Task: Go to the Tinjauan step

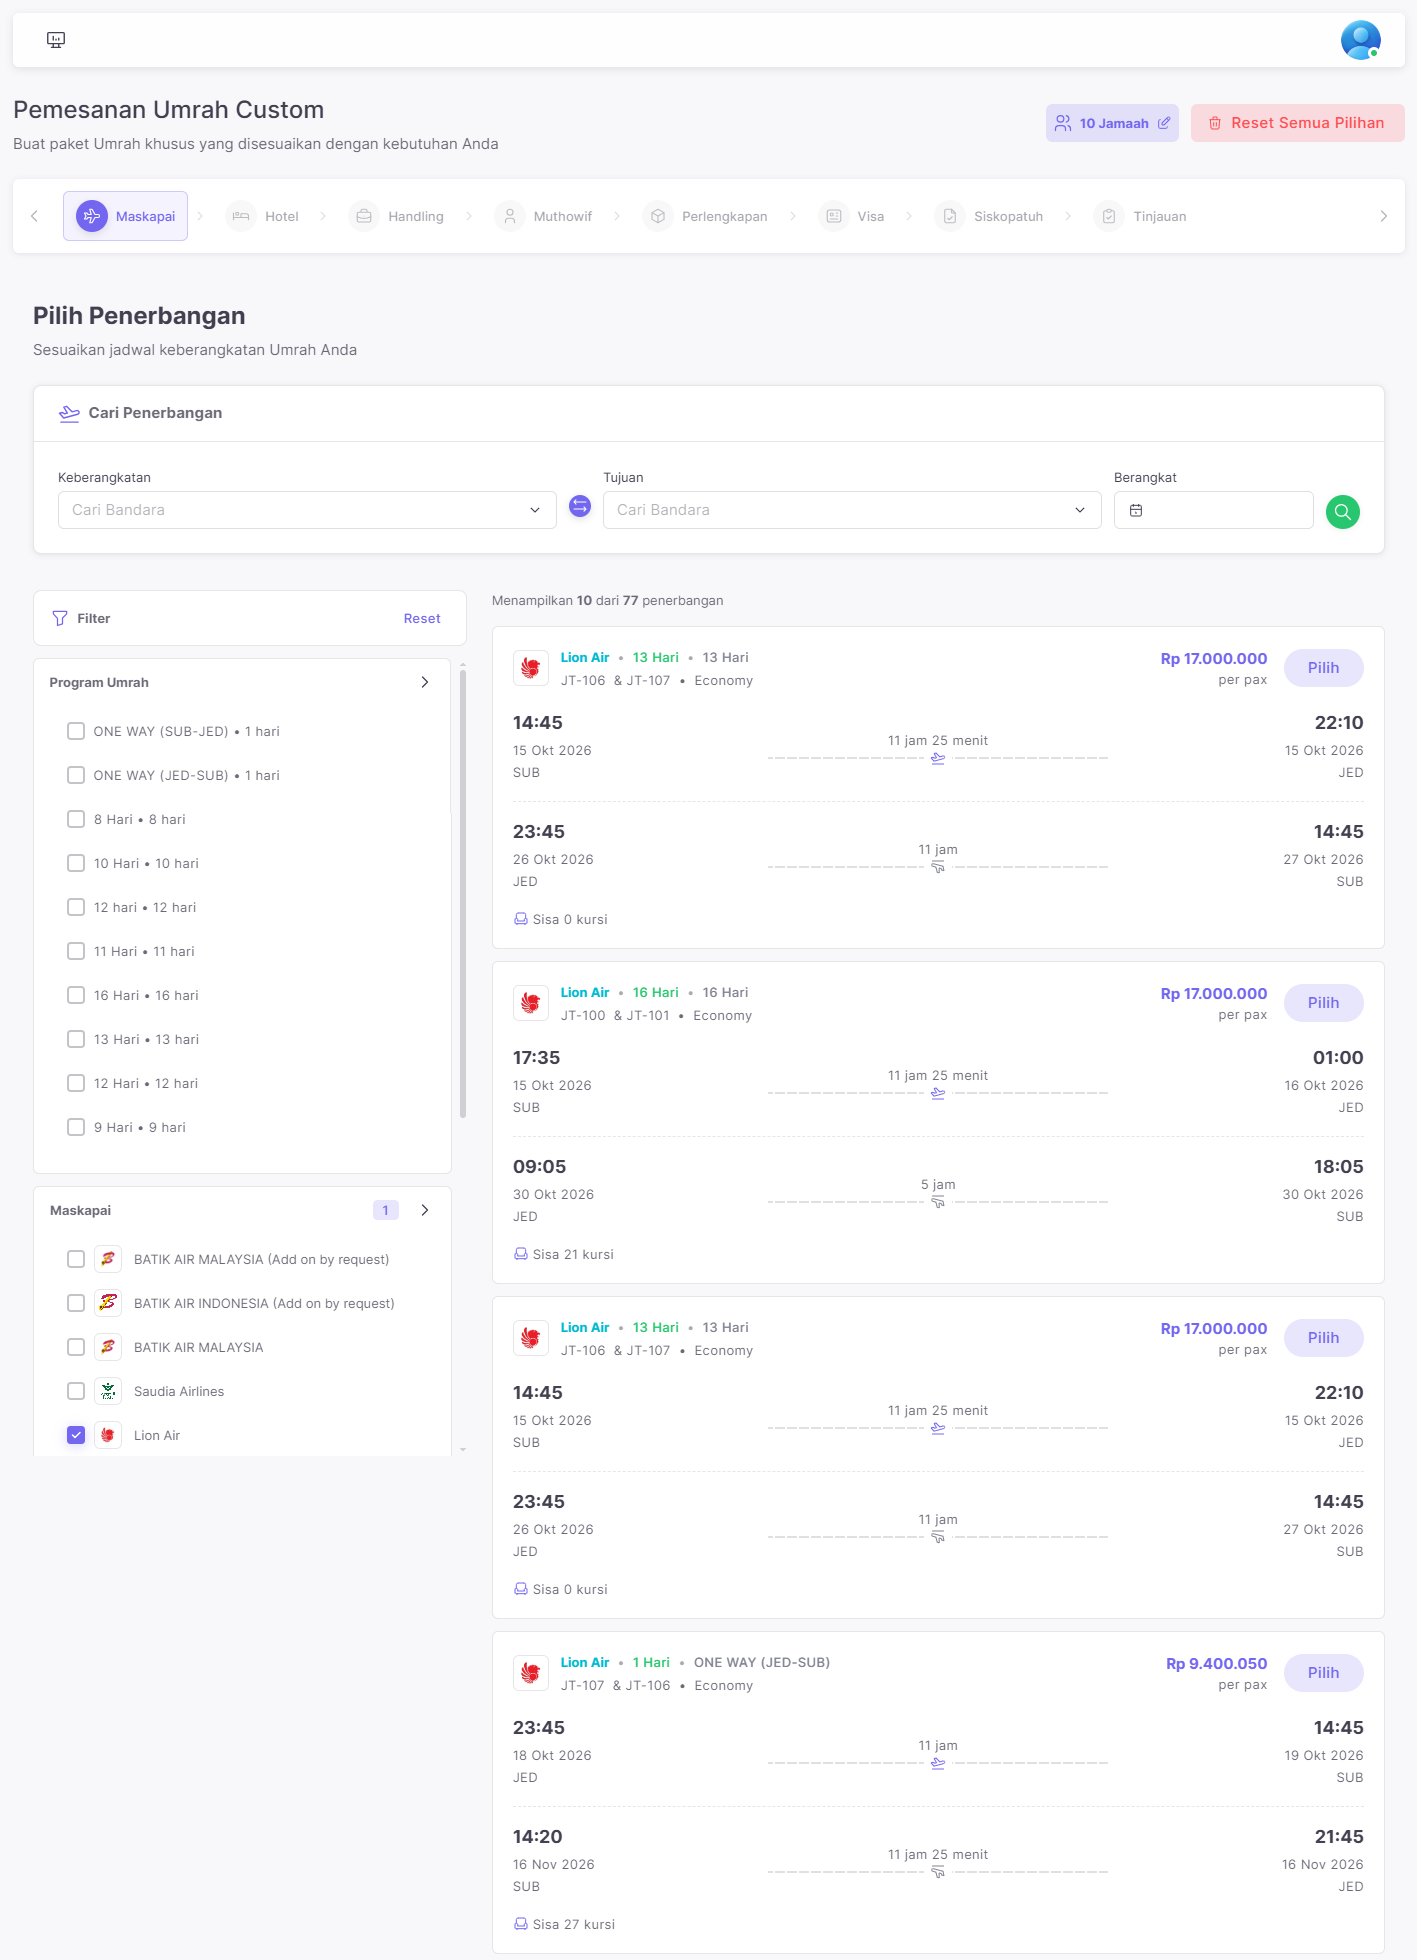Action: pos(1141,216)
